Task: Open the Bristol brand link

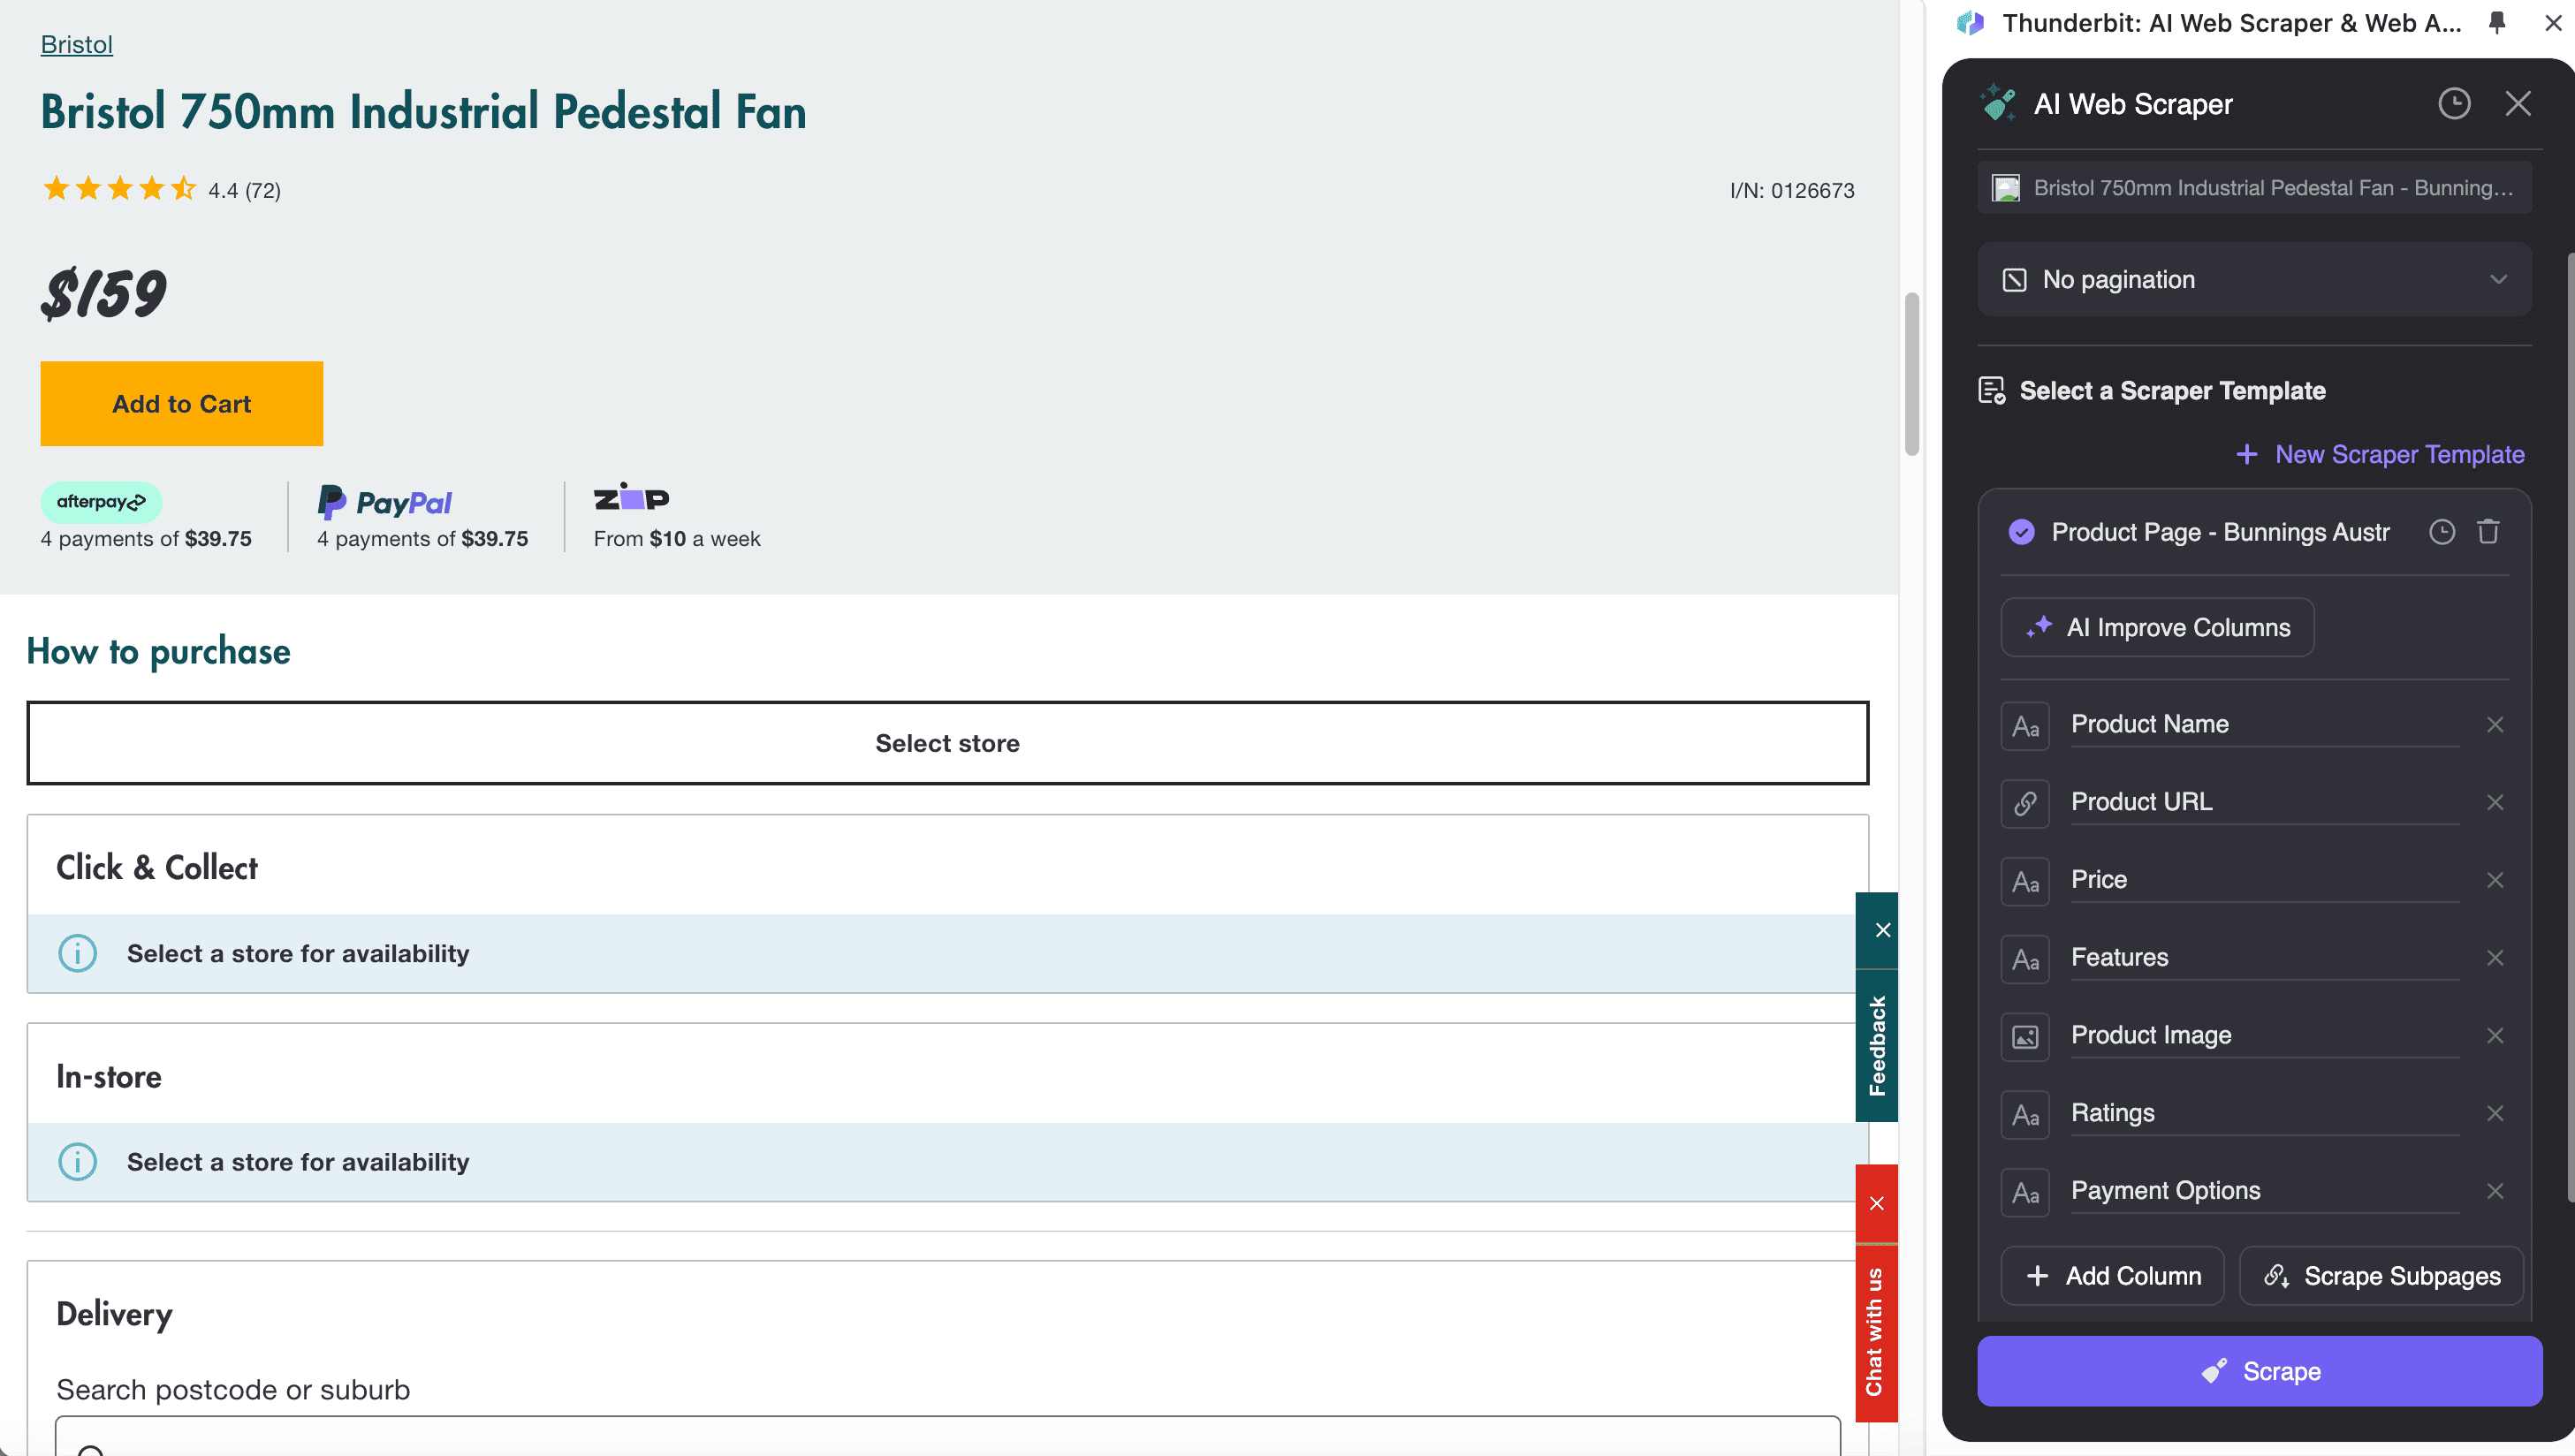Action: tap(76, 45)
